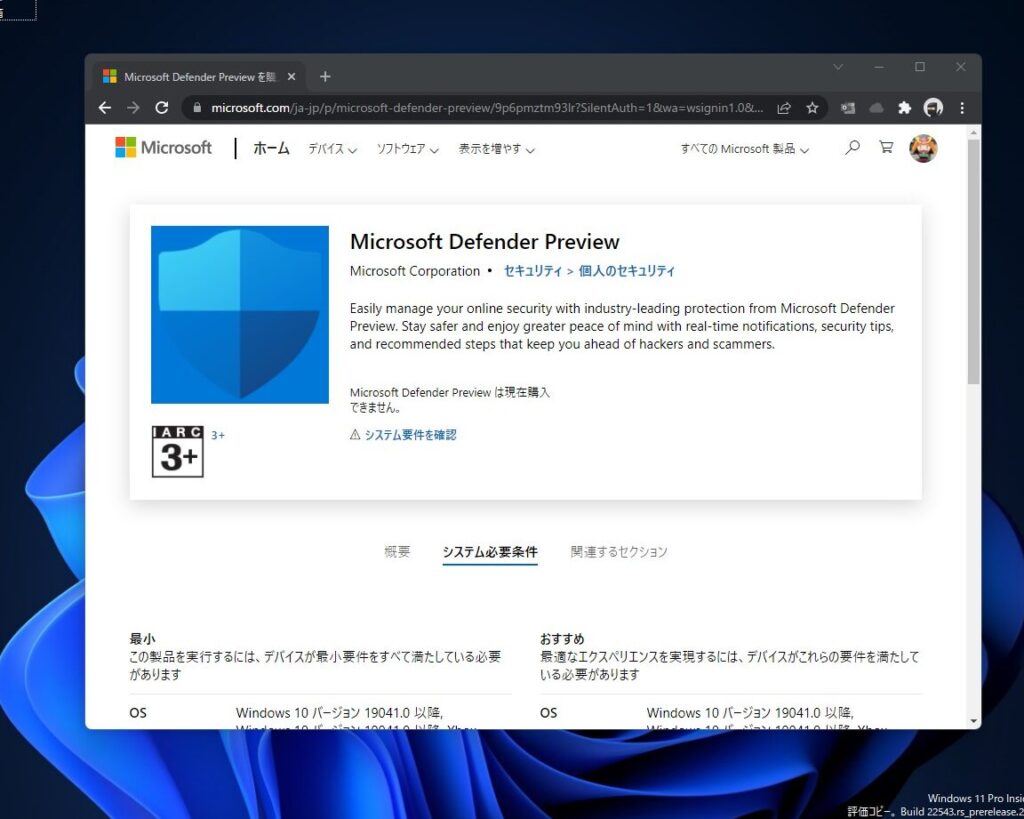Viewport: 1024px width, 819px height.
Task: Switch to 関連するセクション tab
Action: pyautogui.click(x=619, y=552)
